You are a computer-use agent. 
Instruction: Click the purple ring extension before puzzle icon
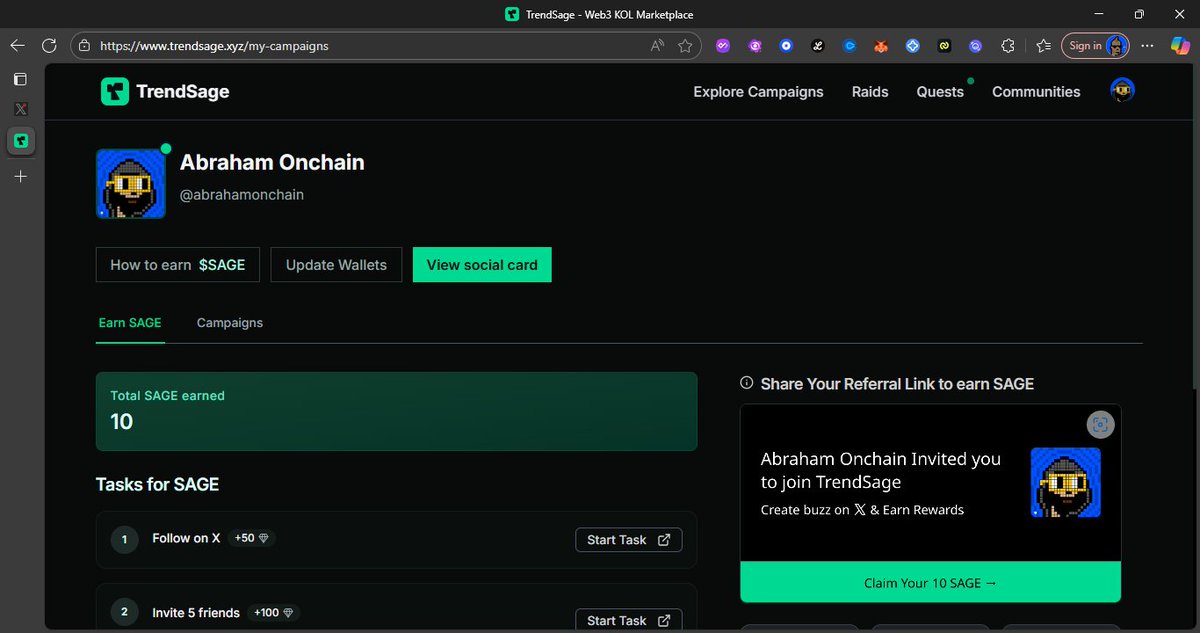(976, 46)
